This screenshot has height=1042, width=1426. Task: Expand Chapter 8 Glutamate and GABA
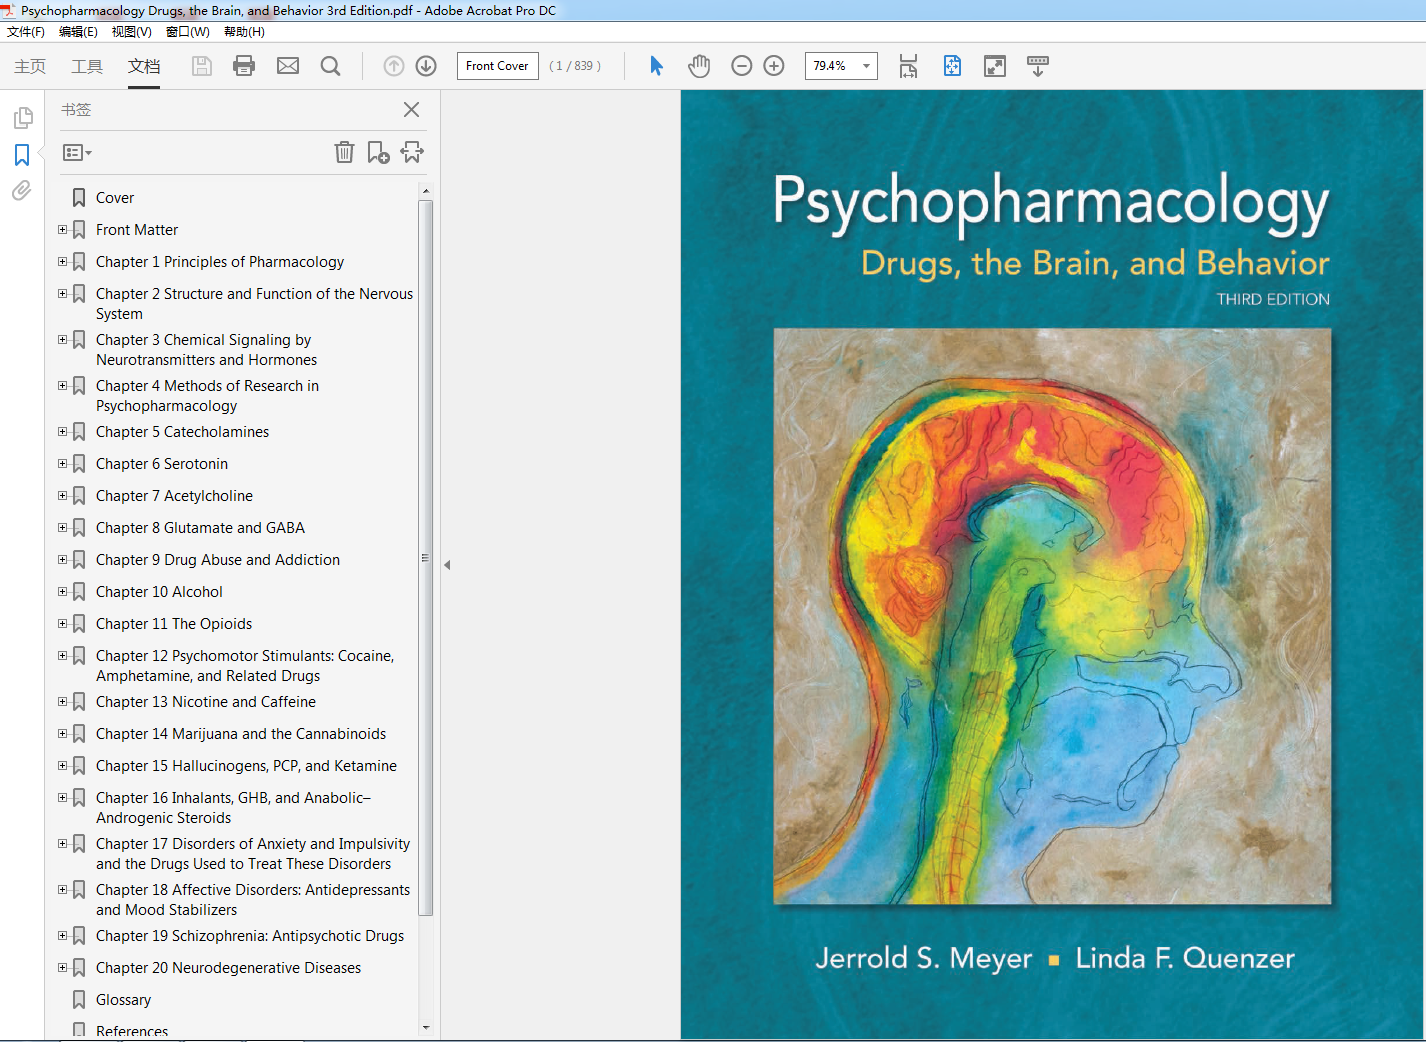(62, 528)
